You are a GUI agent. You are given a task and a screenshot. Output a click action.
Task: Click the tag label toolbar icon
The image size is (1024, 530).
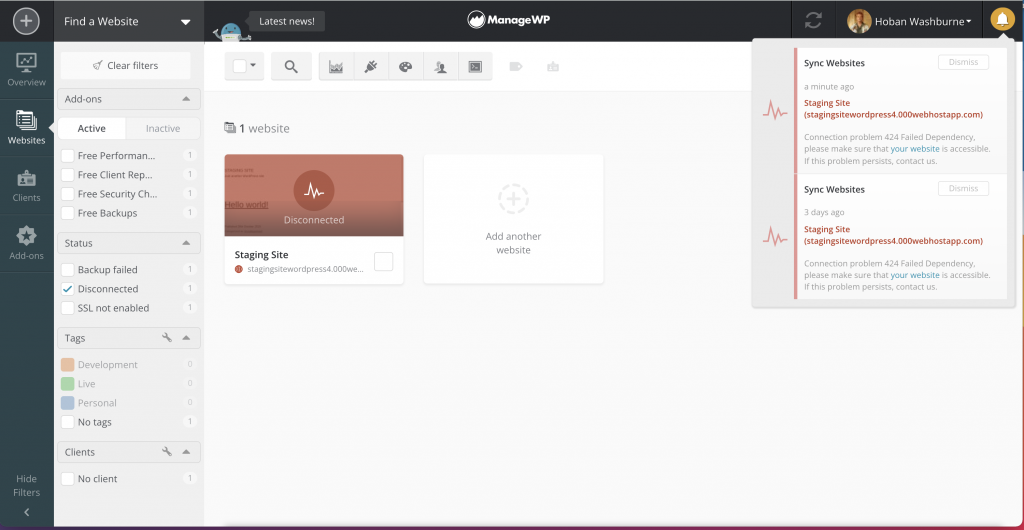516,67
